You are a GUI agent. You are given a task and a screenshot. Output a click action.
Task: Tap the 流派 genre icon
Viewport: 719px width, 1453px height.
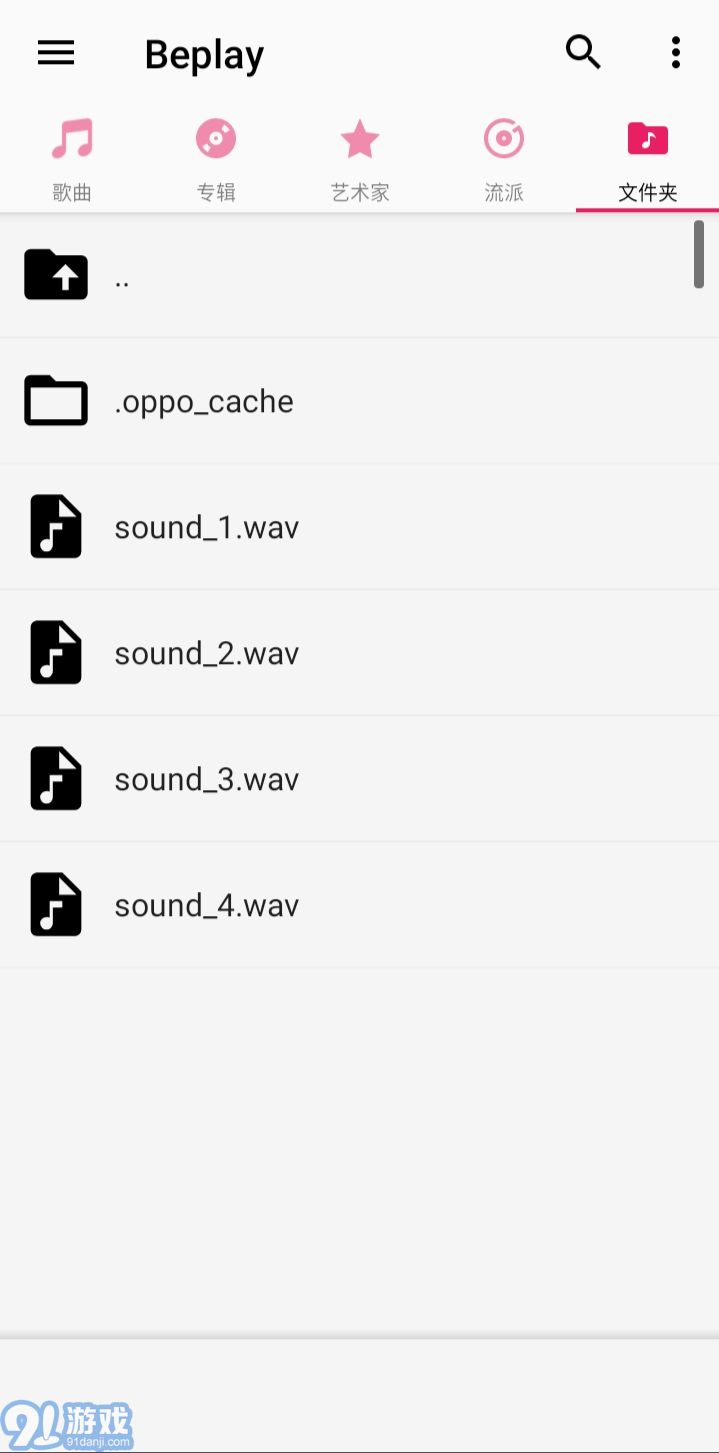[503, 139]
